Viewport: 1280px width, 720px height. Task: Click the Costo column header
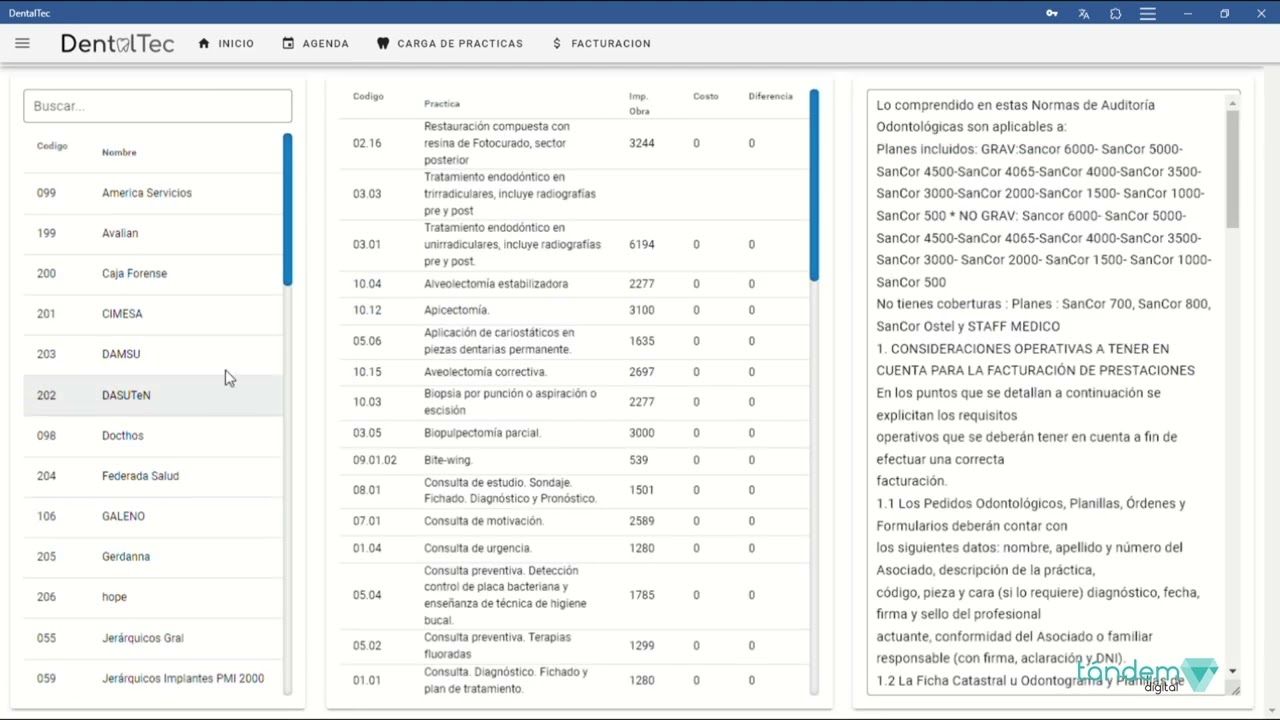pos(706,96)
